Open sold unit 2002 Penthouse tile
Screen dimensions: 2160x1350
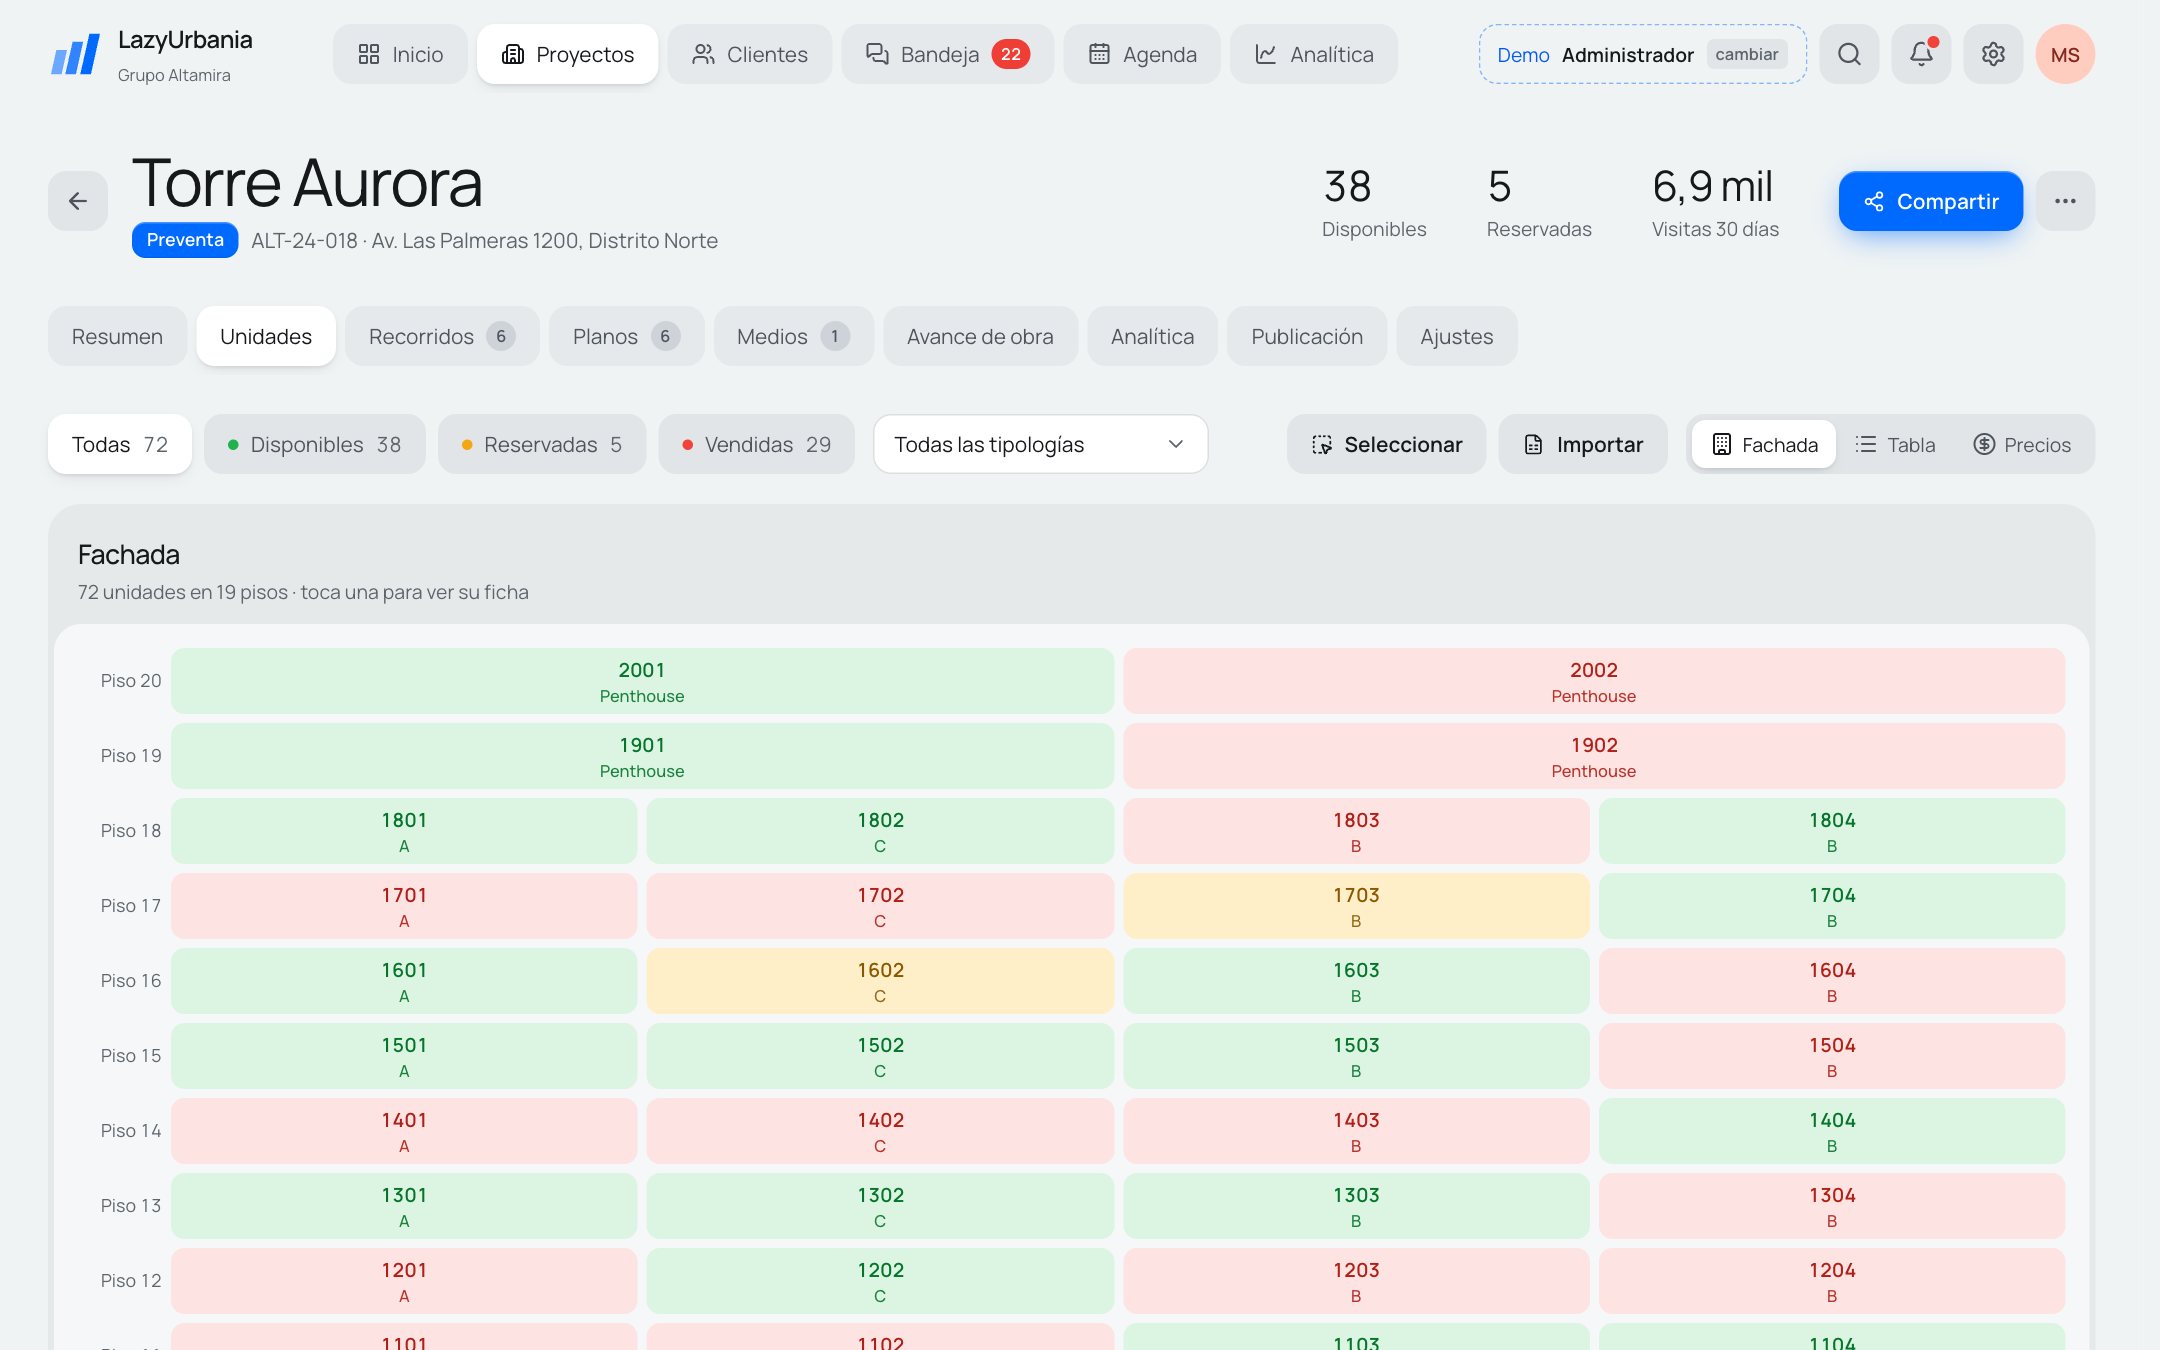1593,681
